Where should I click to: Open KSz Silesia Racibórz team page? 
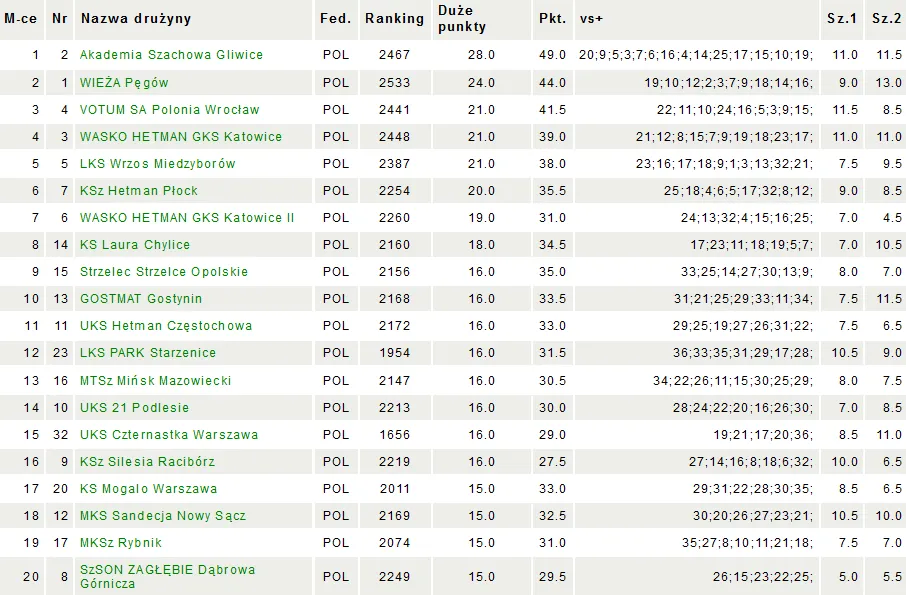[147, 462]
